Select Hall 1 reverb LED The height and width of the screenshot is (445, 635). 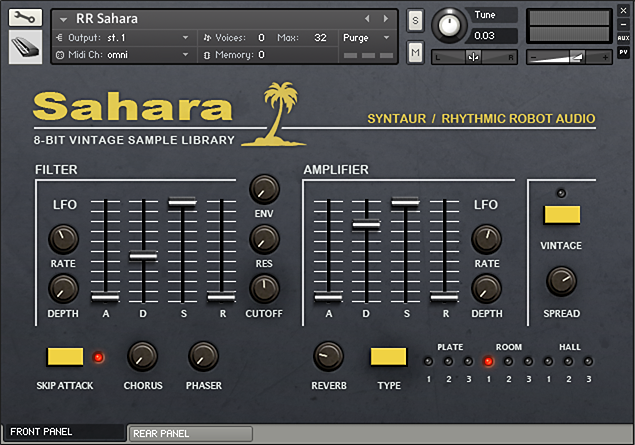click(548, 361)
